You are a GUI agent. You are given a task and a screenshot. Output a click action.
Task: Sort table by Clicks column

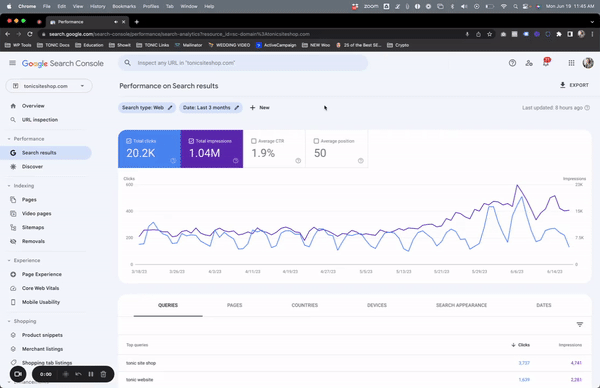click(x=520, y=345)
